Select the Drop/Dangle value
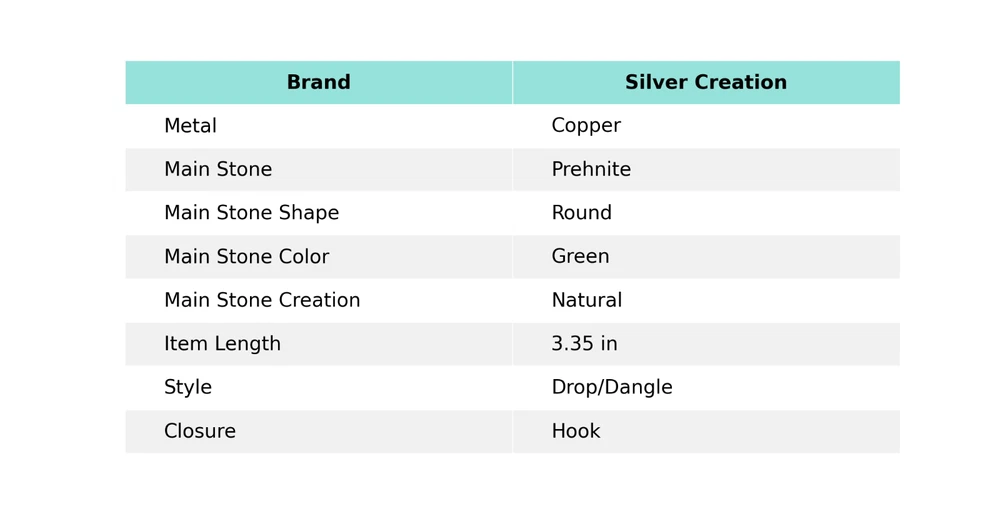This screenshot has height=509, width=1000. [x=611, y=388]
